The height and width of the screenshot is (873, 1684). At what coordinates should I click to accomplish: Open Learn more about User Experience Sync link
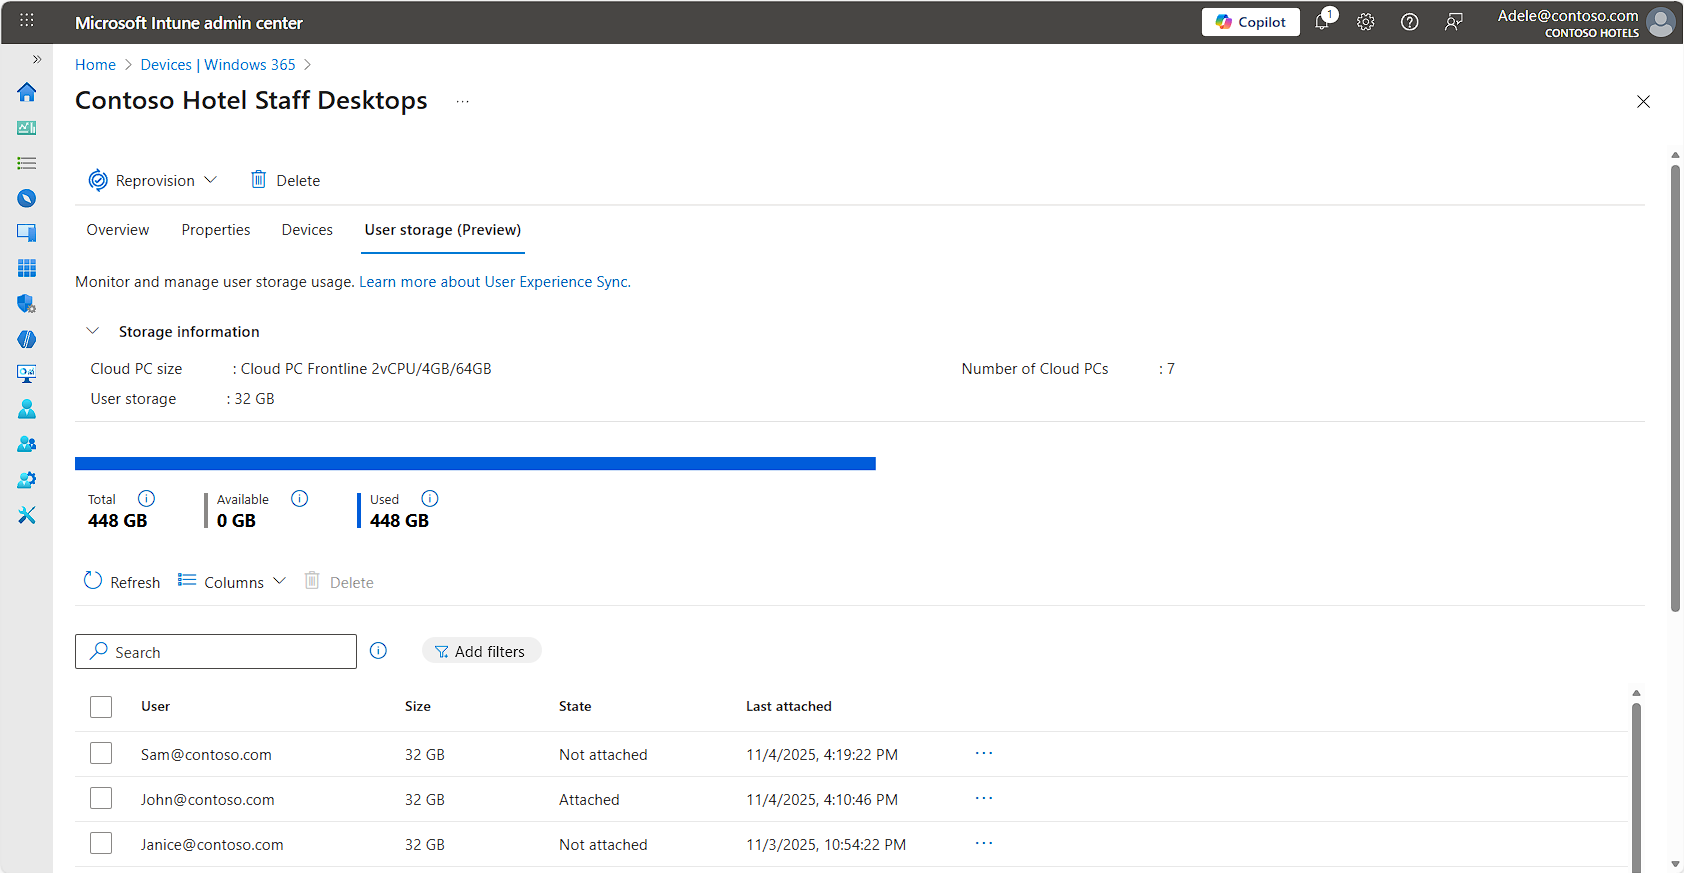495,282
